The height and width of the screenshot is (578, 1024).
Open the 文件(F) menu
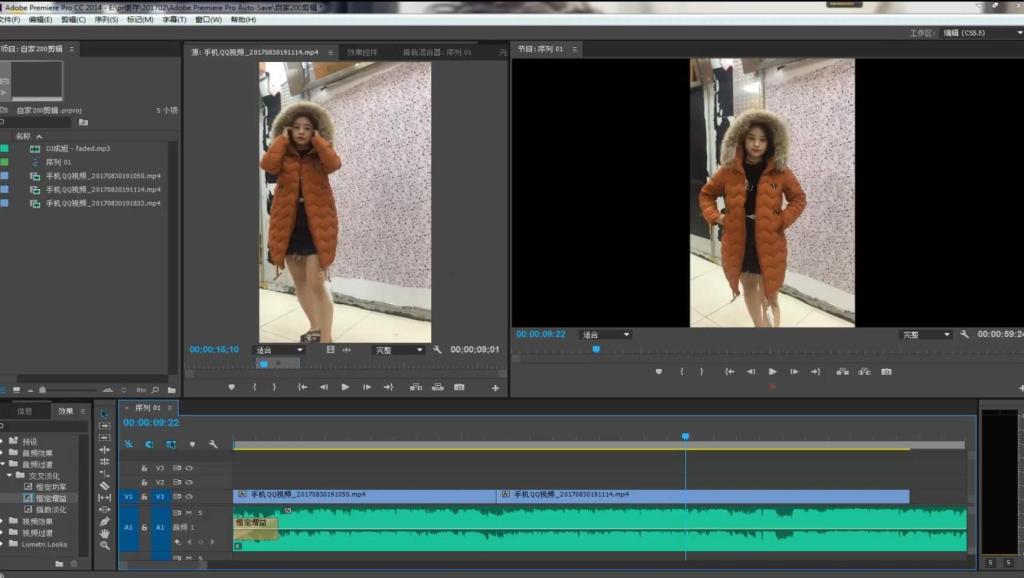pyautogui.click(x=10, y=20)
